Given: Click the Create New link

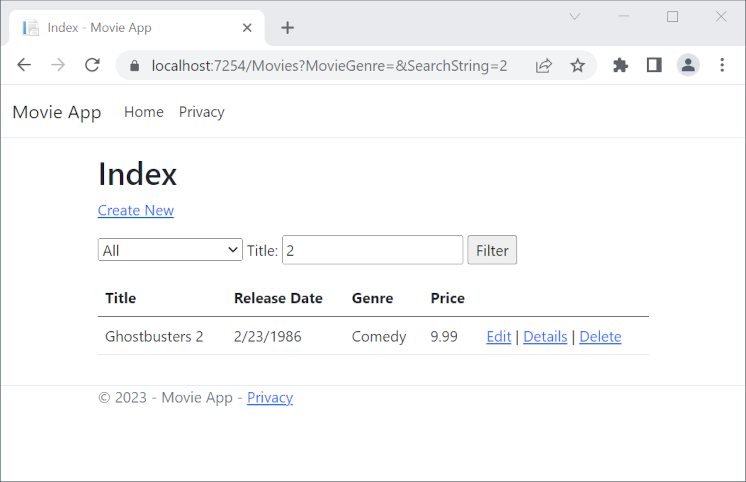Looking at the screenshot, I should [x=136, y=210].
